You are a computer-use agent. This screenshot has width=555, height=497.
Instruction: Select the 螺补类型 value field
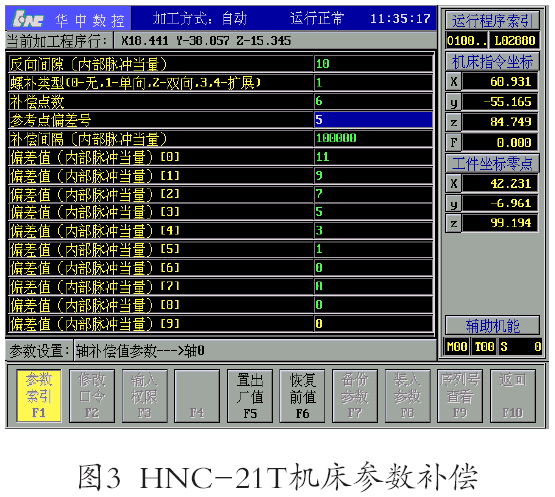point(373,82)
